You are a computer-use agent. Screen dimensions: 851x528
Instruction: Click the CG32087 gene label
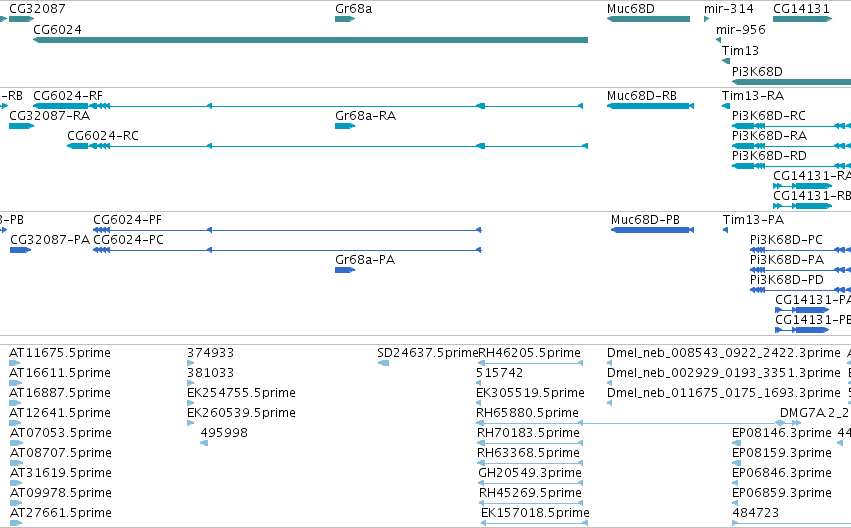pyautogui.click(x=37, y=9)
